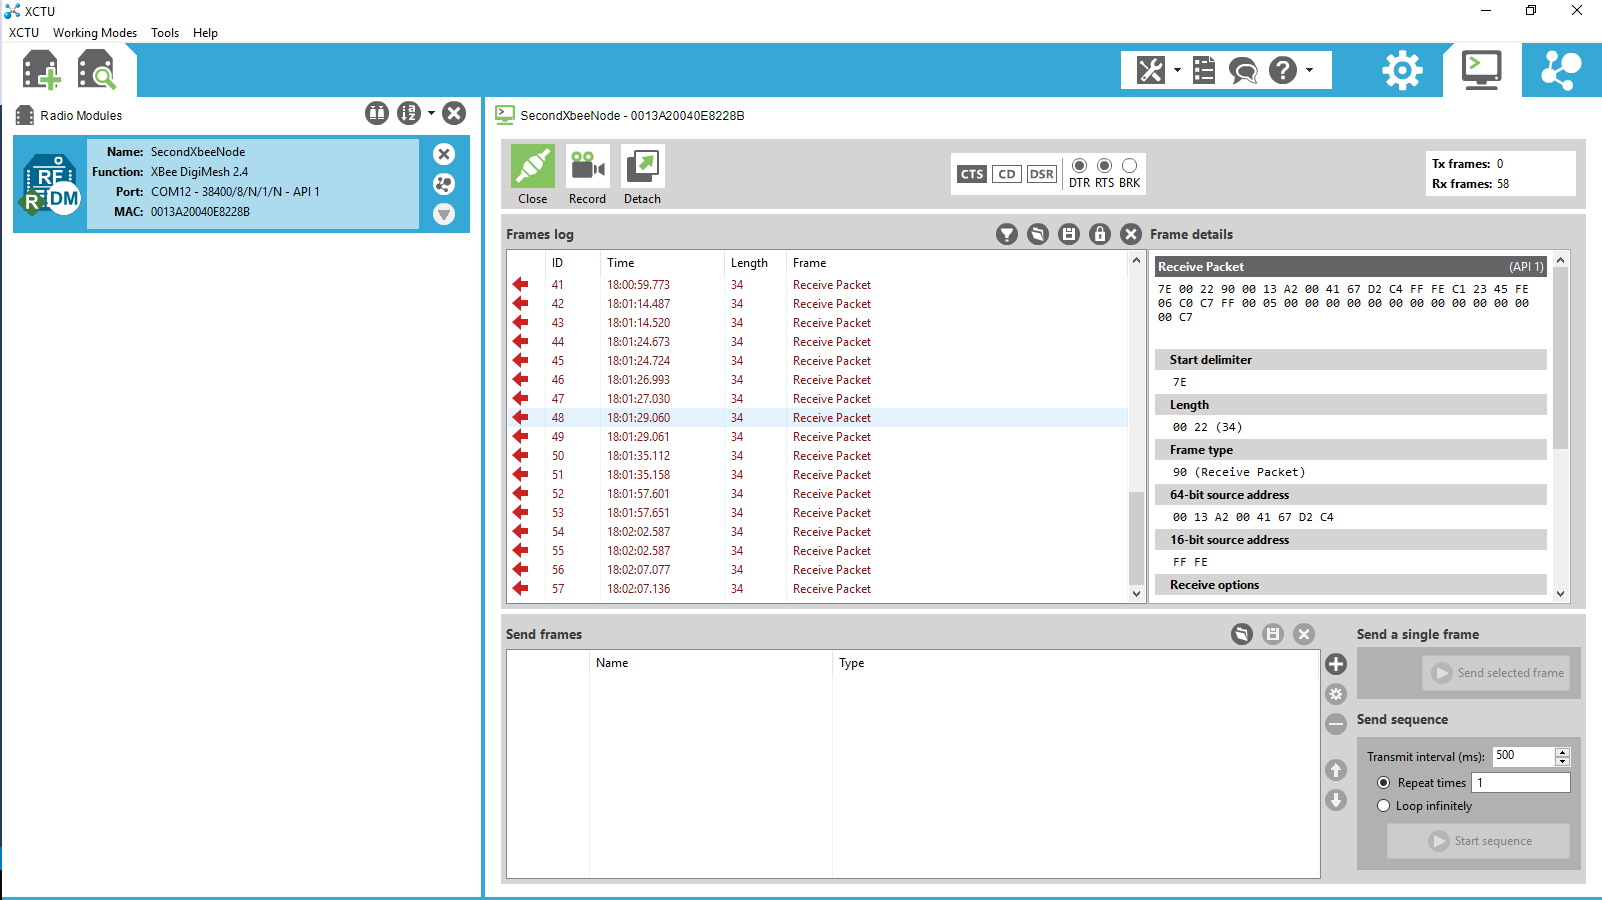1602x900 pixels.
Task: Select frame ID 41 row
Action: (818, 285)
